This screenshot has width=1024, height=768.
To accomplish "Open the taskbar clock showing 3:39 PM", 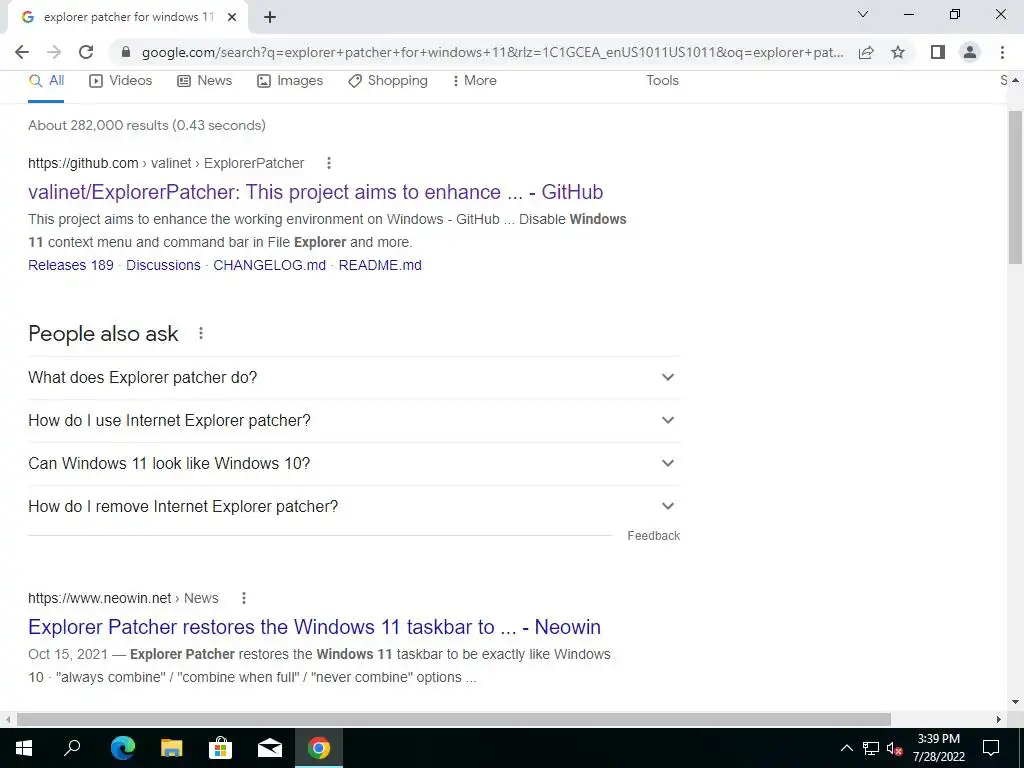I will (x=938, y=748).
